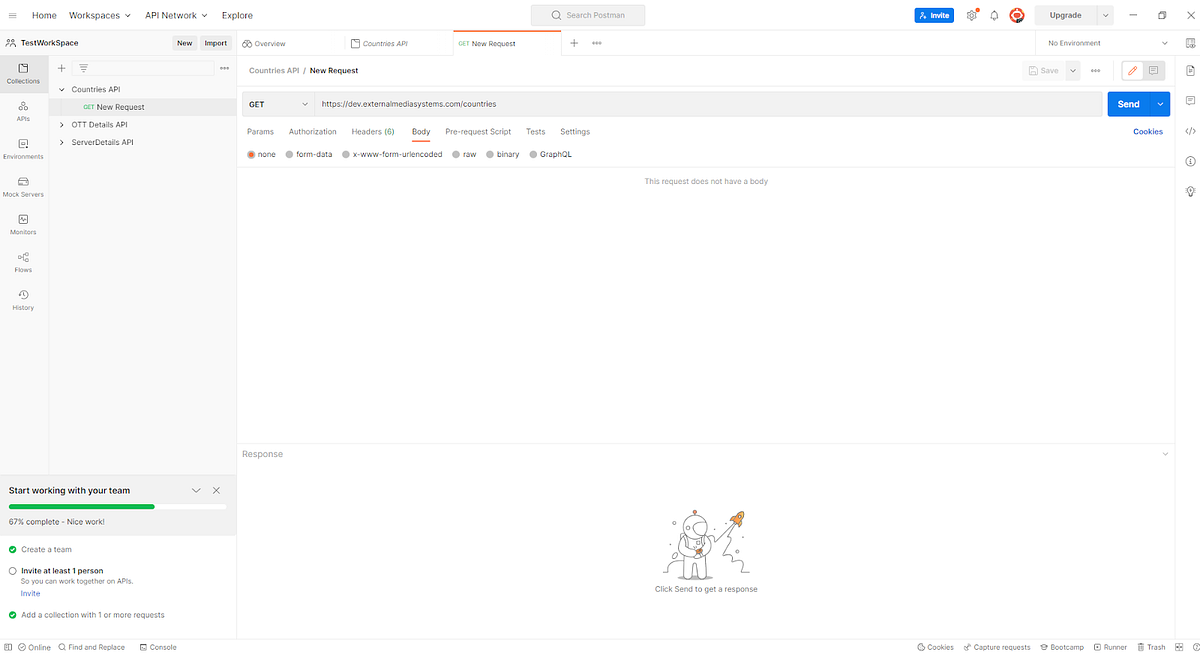Image resolution: width=1200 pixels, height=653 pixels.
Task: Click the Invite link under the onboarding checklist
Action: tap(30, 593)
